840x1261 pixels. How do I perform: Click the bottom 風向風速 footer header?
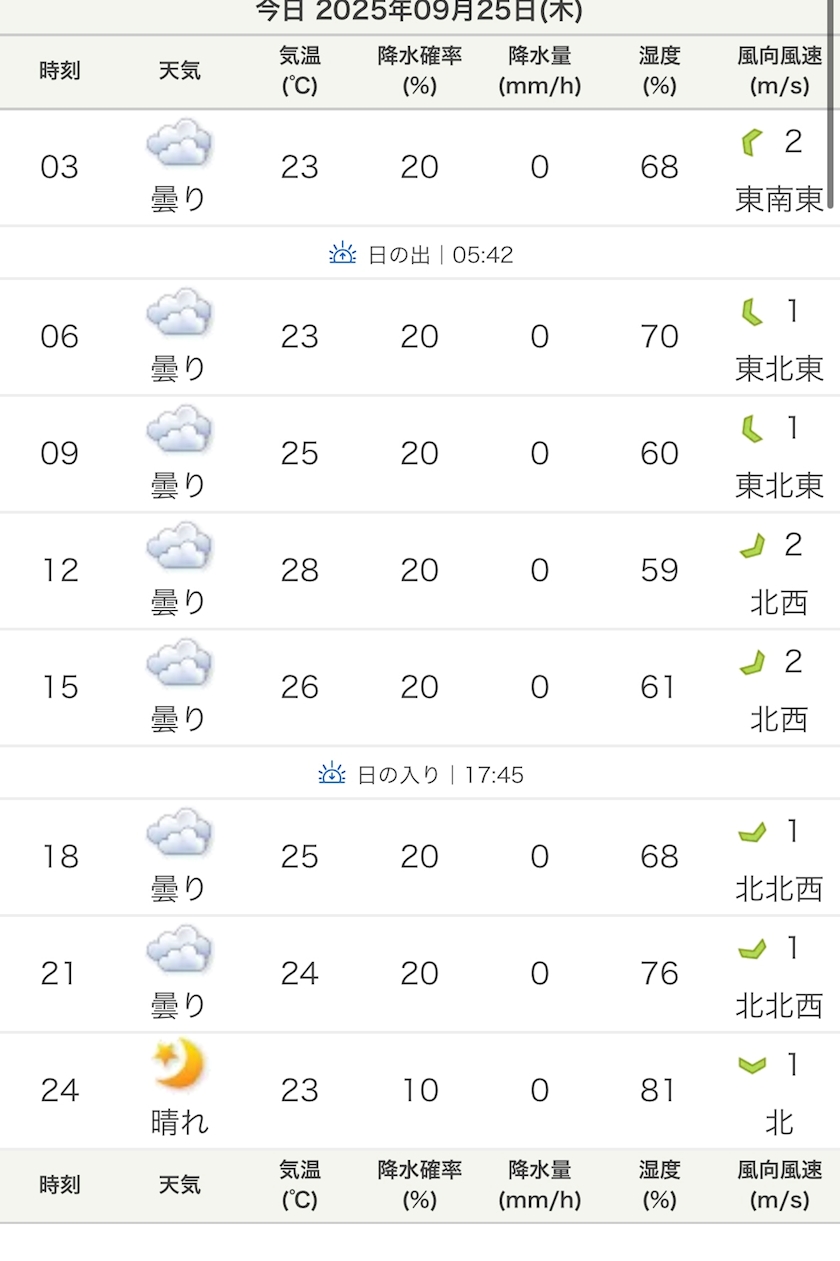tap(779, 1185)
